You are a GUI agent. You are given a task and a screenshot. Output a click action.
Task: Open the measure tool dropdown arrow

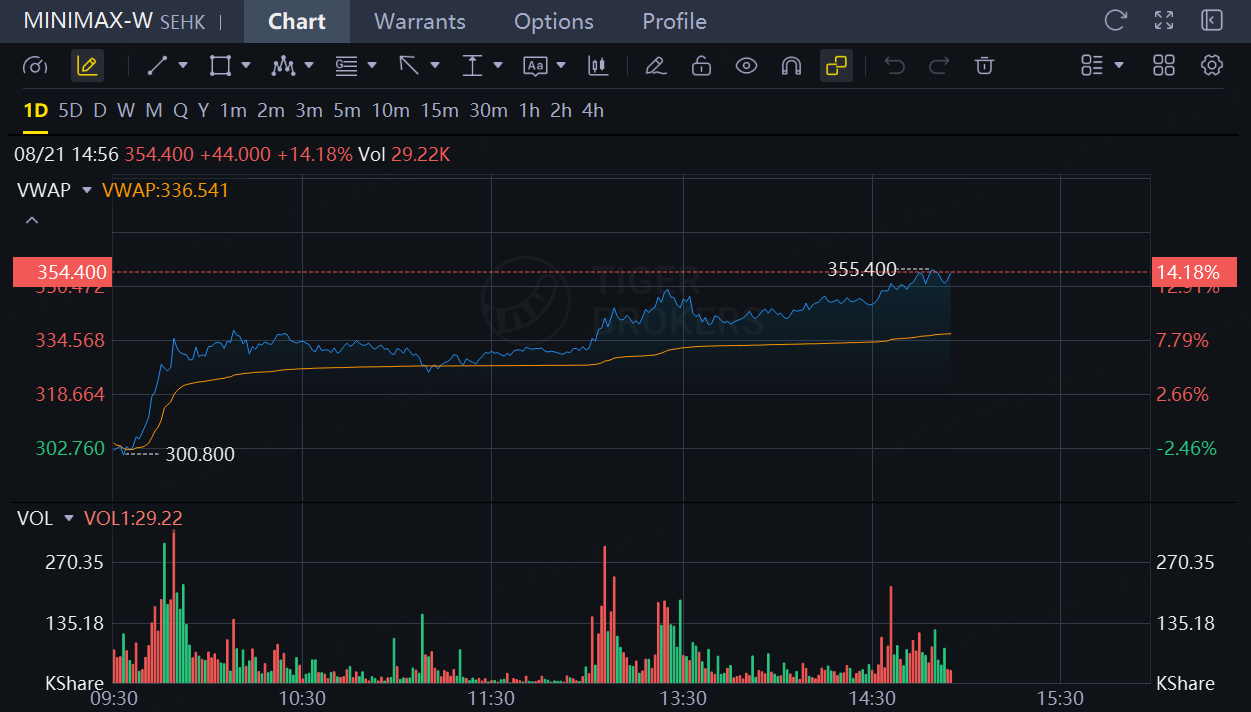498,66
